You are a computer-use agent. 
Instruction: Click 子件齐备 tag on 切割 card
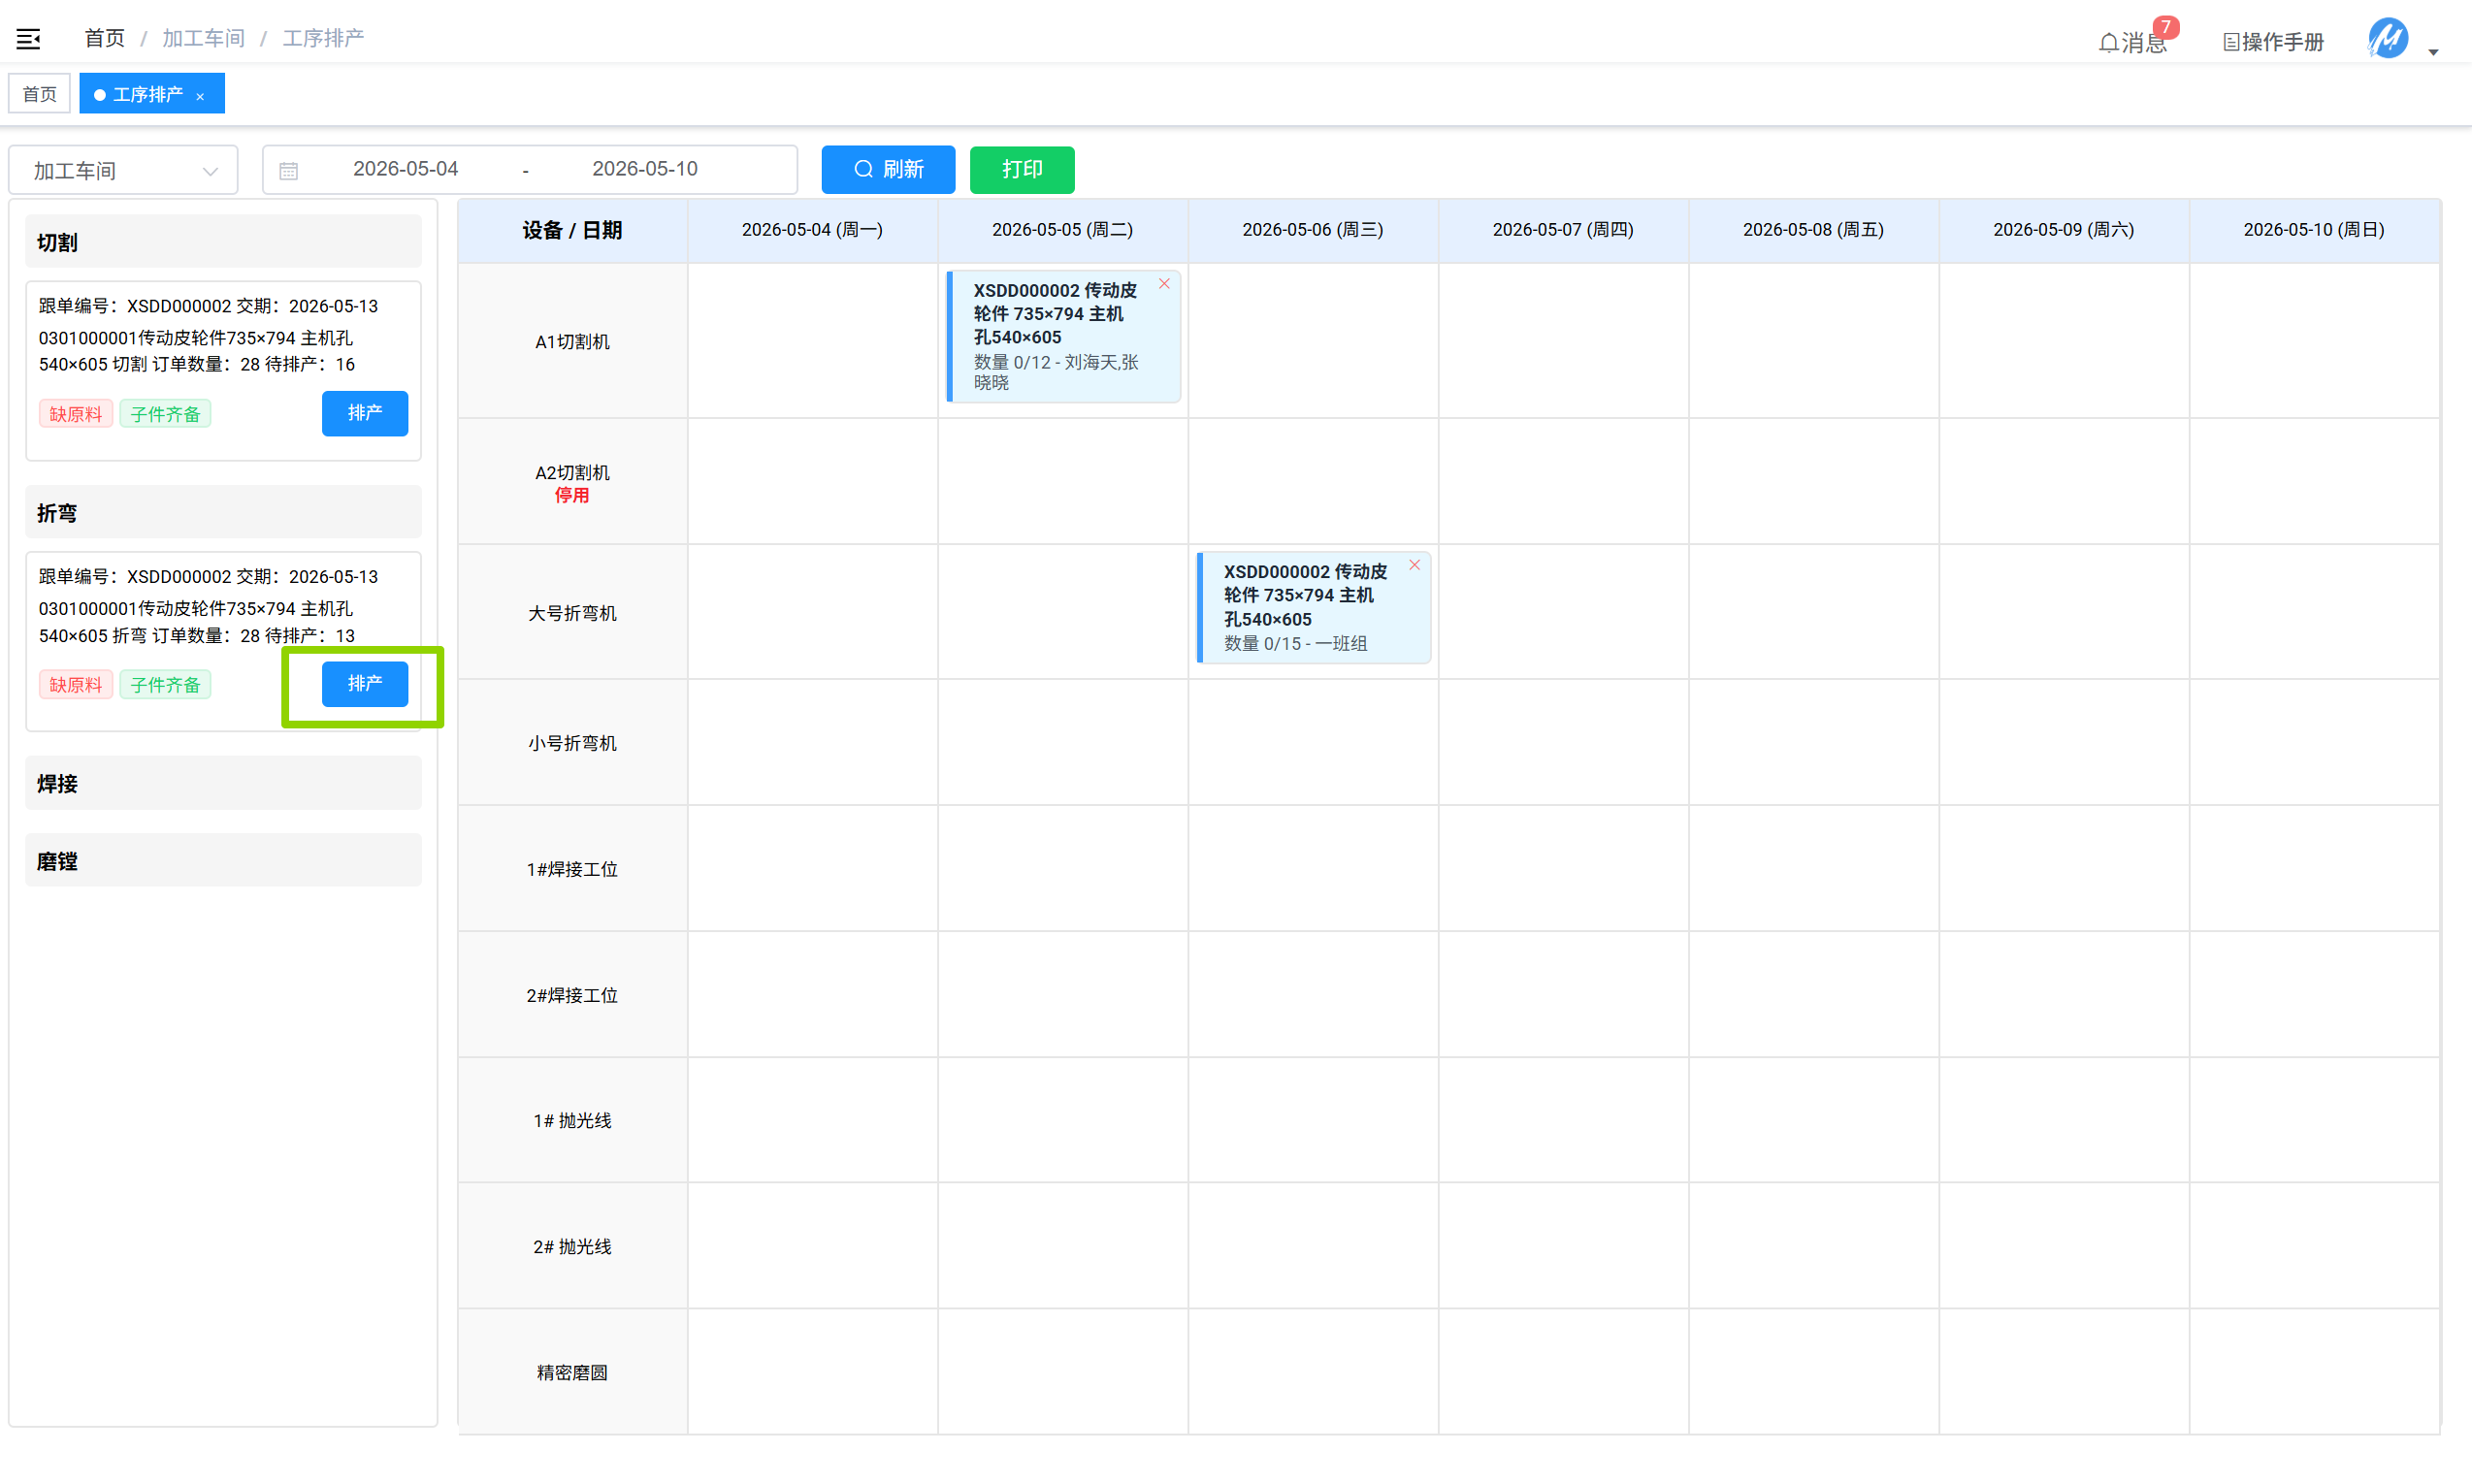[165, 414]
